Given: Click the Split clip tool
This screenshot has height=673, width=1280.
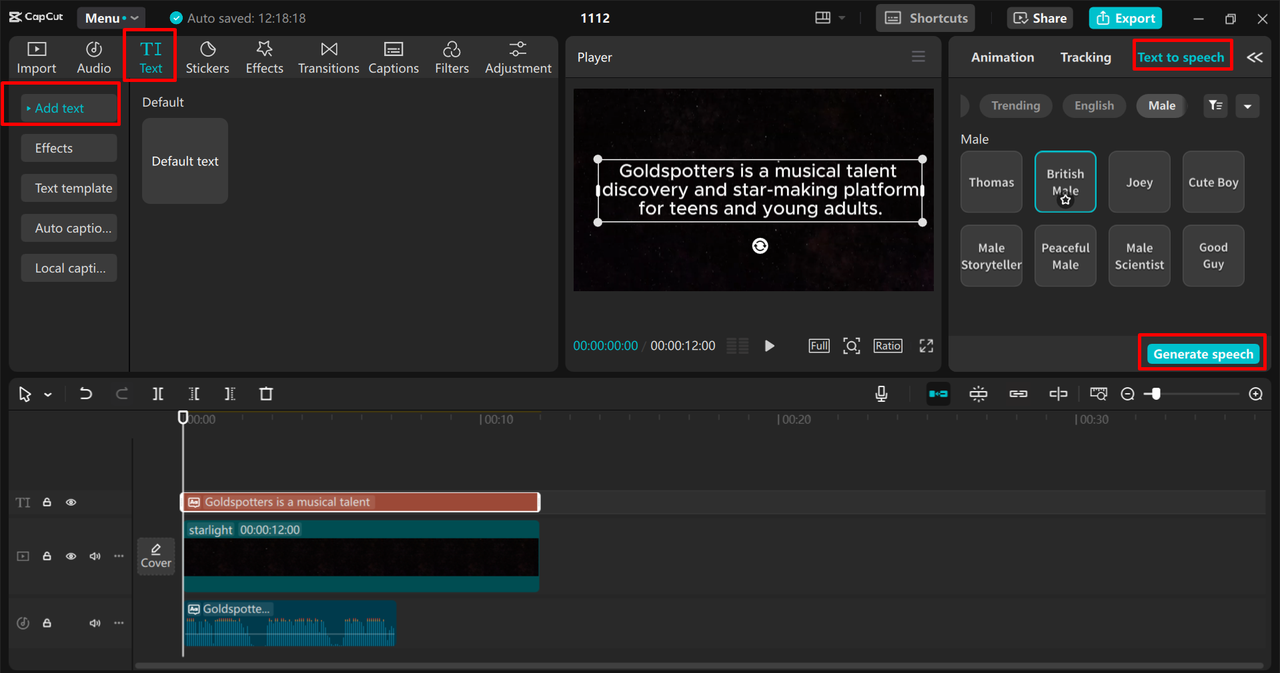Looking at the screenshot, I should 158,394.
